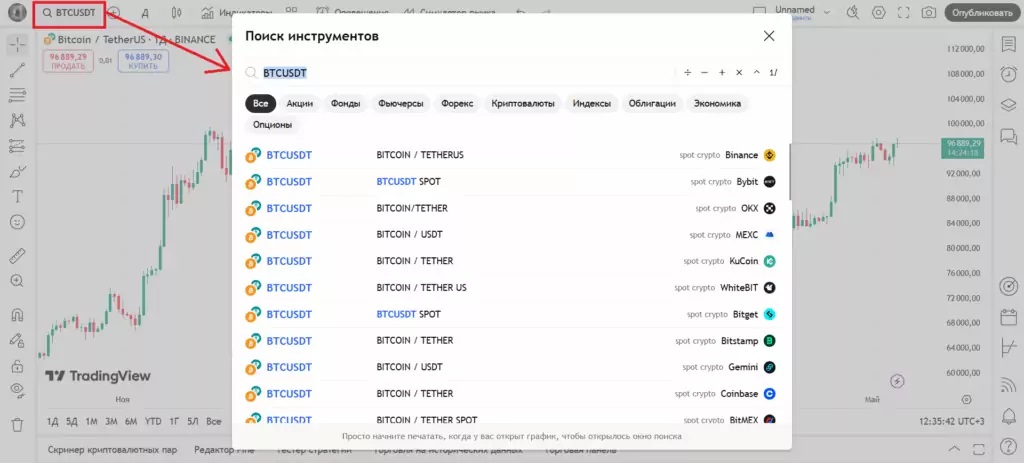The image size is (1024, 463).
Task: Toggle stay-in-drawing-mode pencil lock
Action: coord(18,340)
